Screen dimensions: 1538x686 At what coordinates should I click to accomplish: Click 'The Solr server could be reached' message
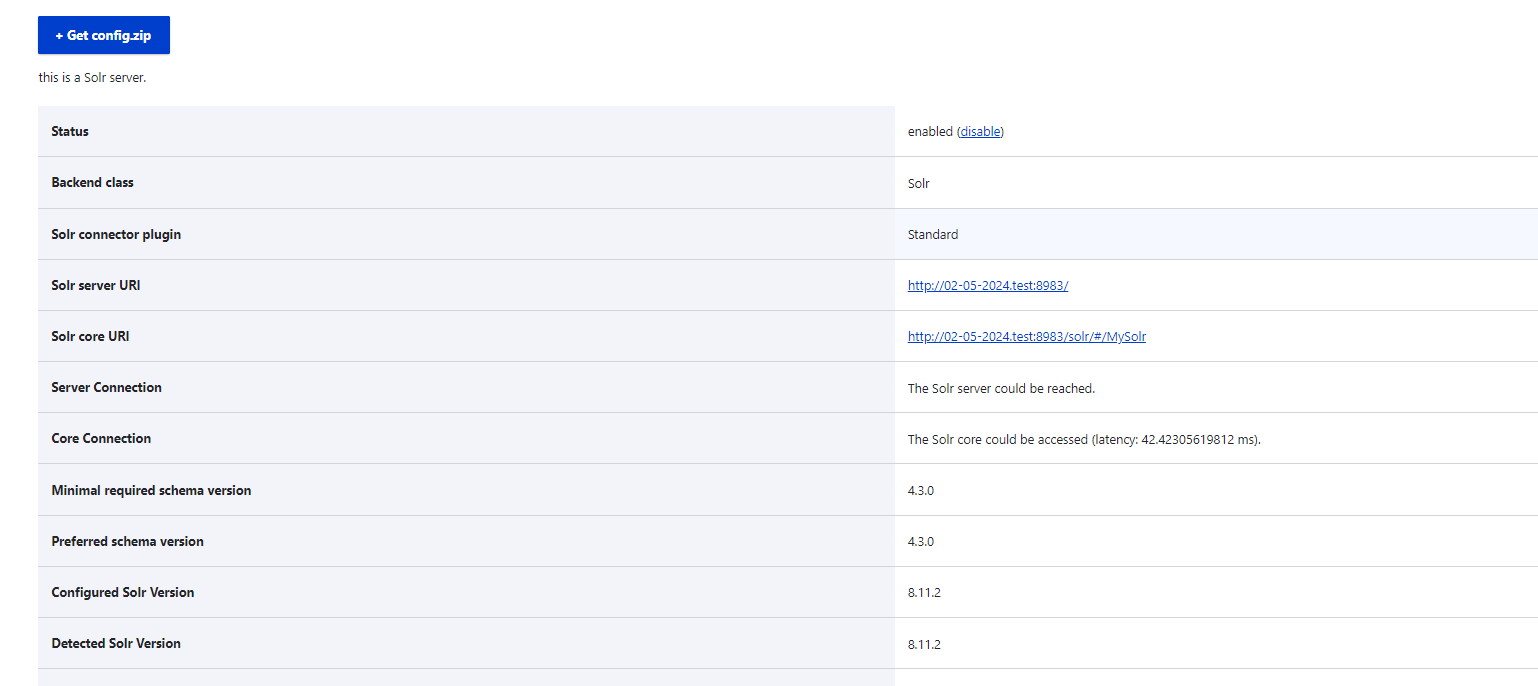(x=1001, y=389)
